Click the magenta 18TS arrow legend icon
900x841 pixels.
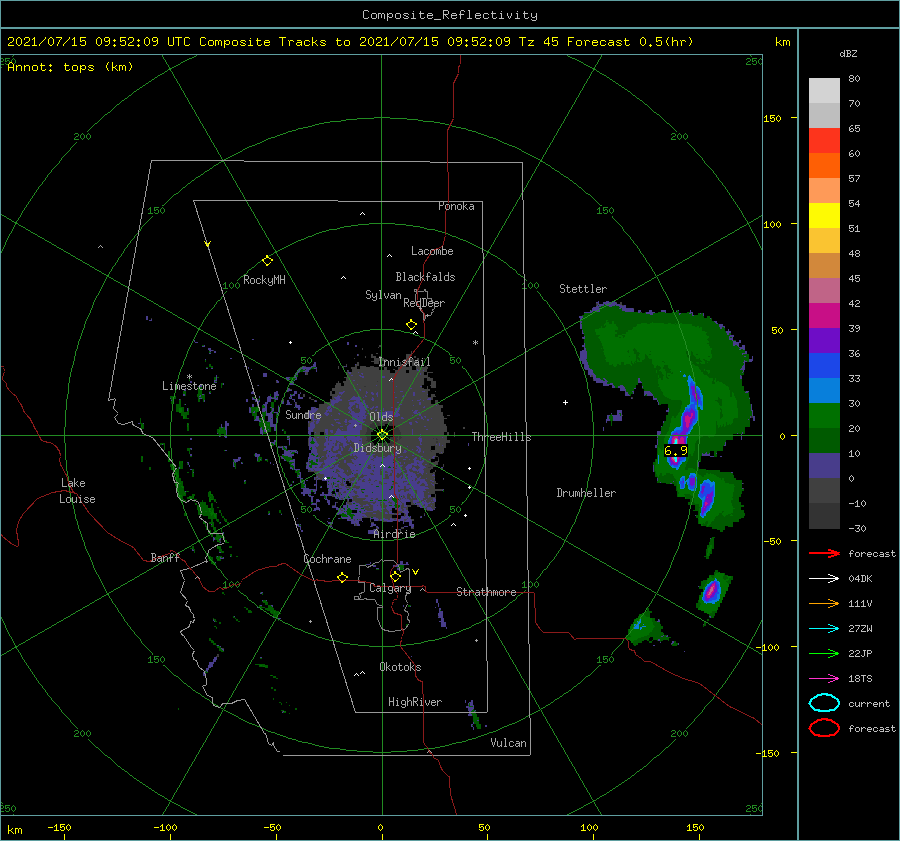click(x=824, y=679)
